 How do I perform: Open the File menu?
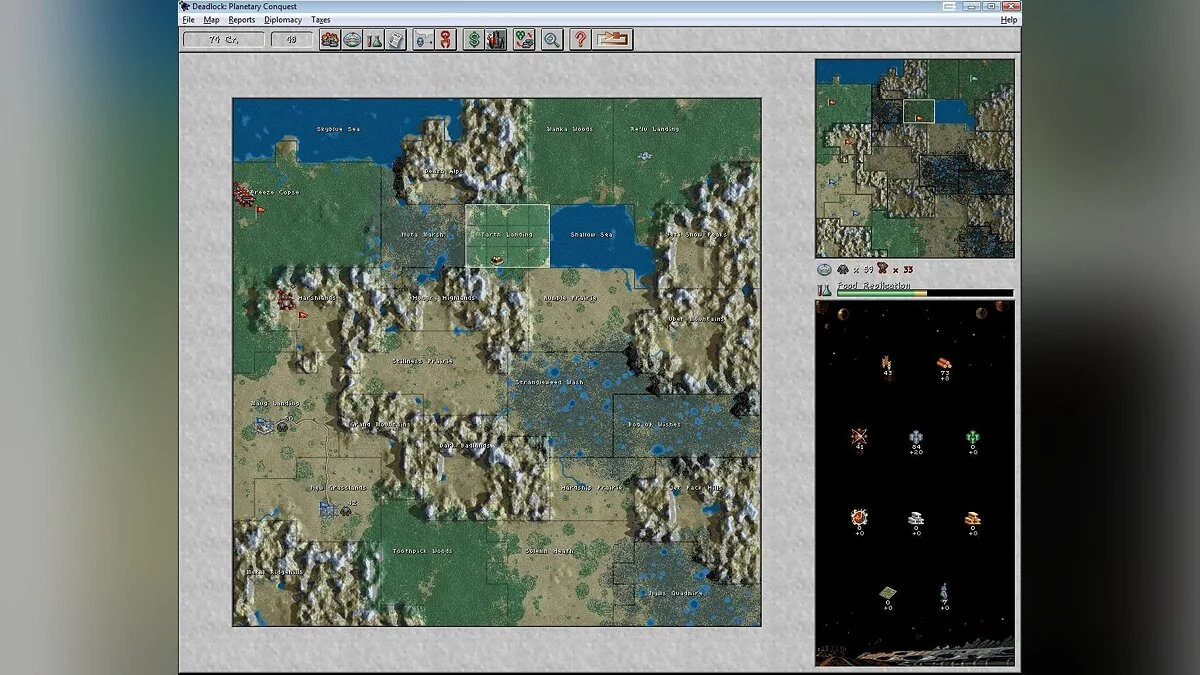[x=188, y=20]
